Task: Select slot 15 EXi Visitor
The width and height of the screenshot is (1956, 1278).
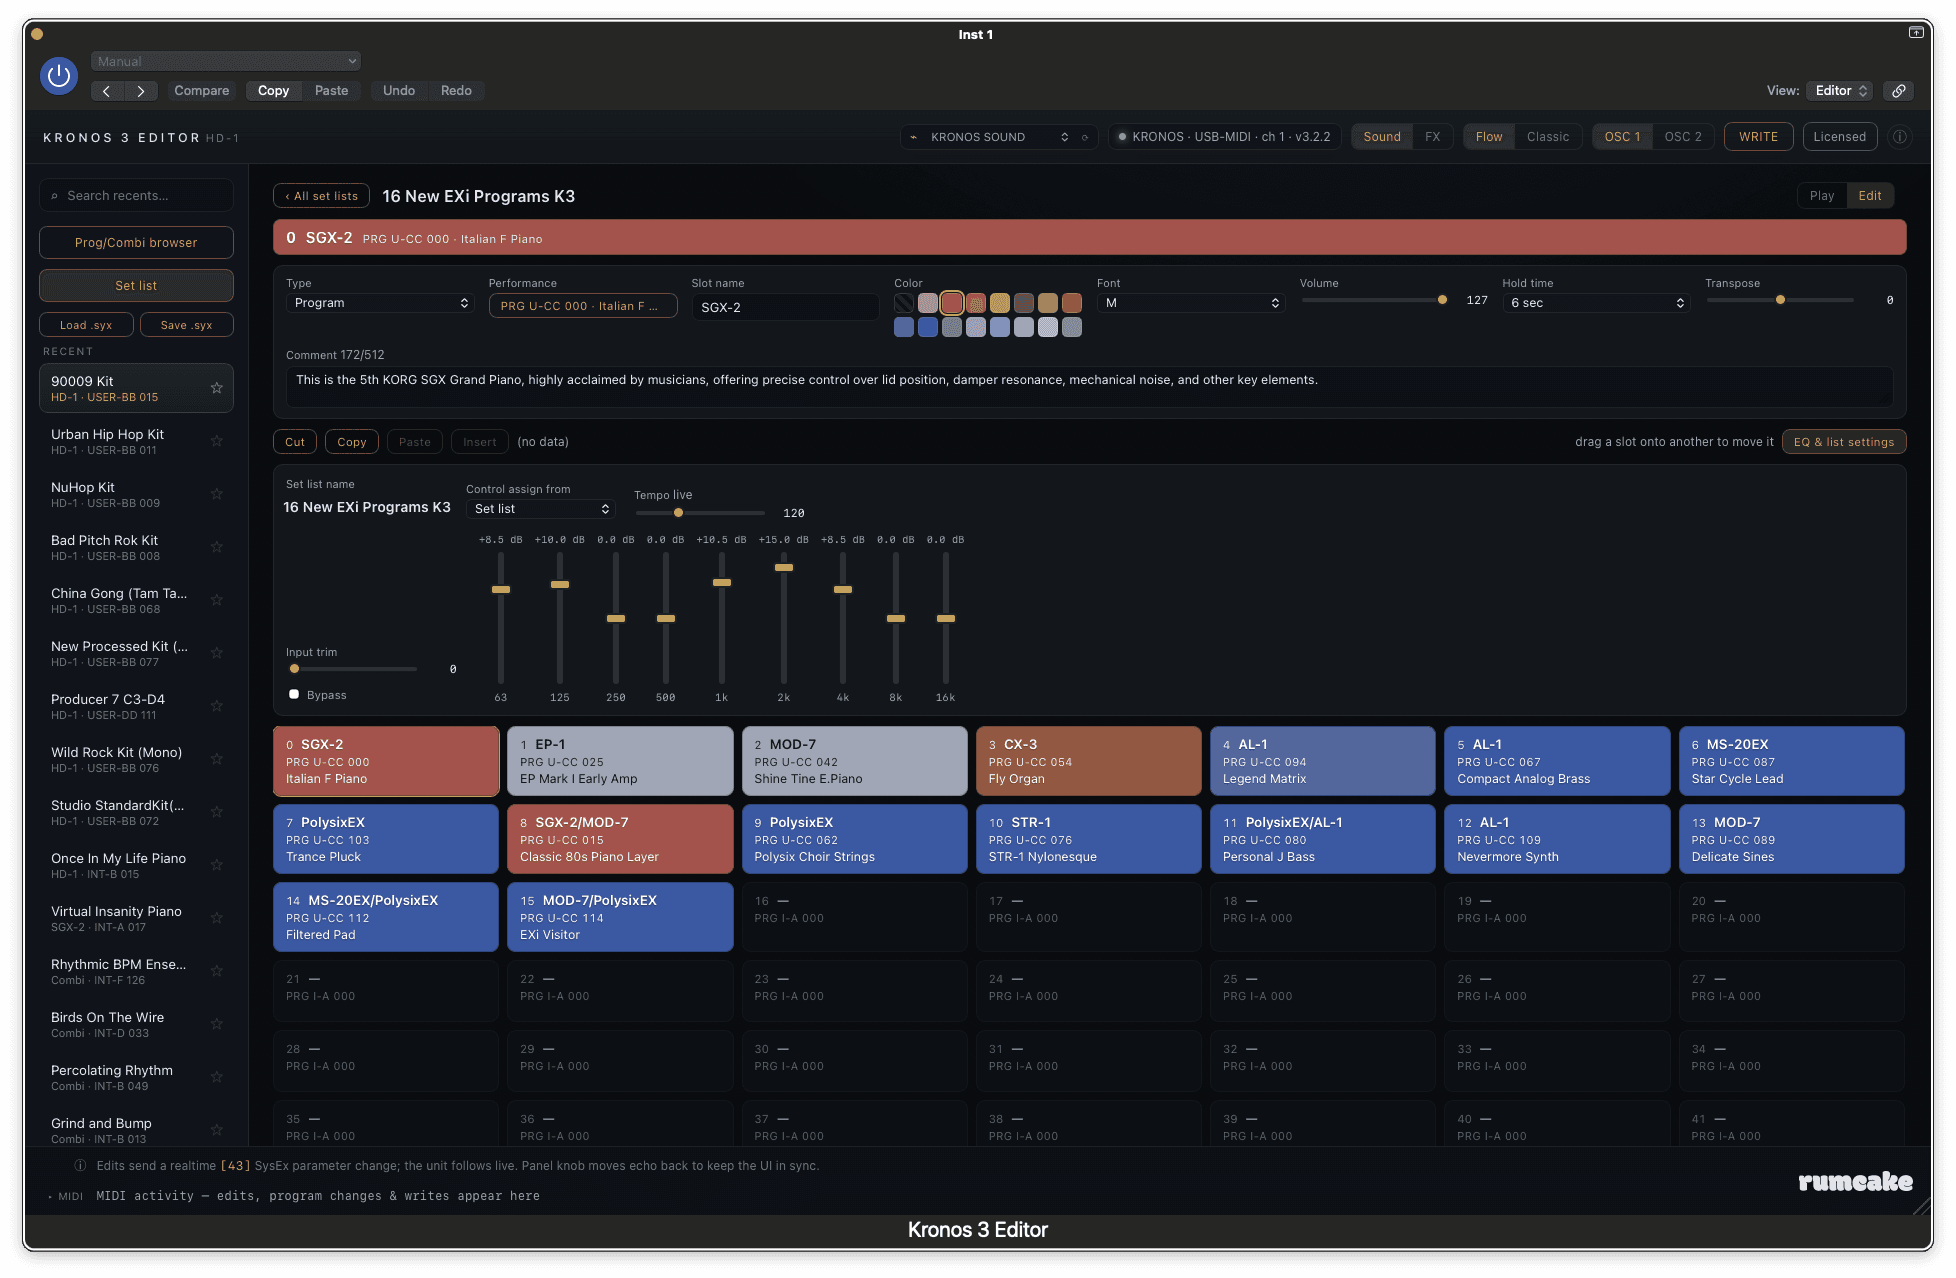Action: point(620,917)
